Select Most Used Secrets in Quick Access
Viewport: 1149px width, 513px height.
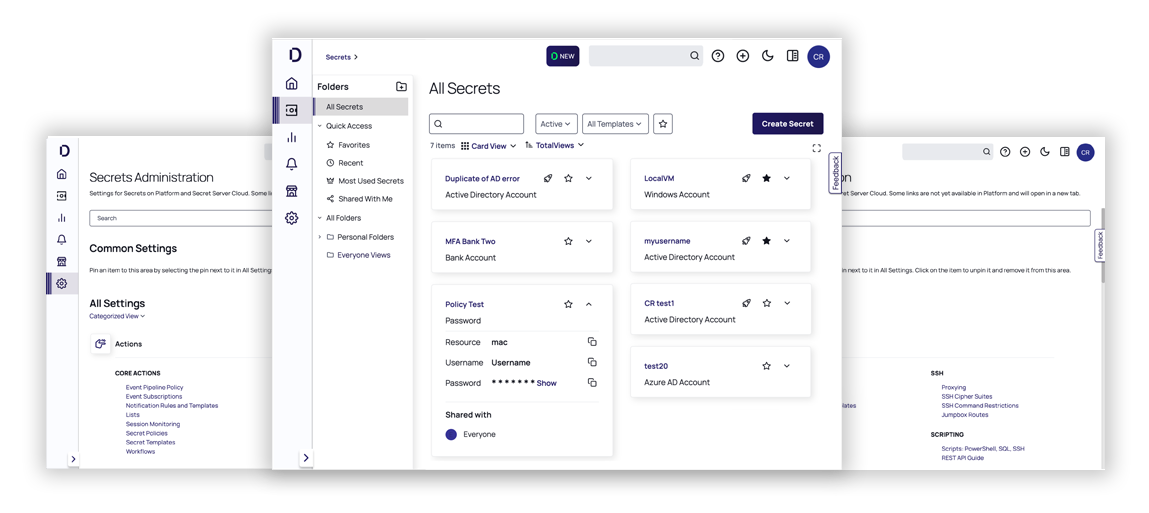[x=370, y=181]
